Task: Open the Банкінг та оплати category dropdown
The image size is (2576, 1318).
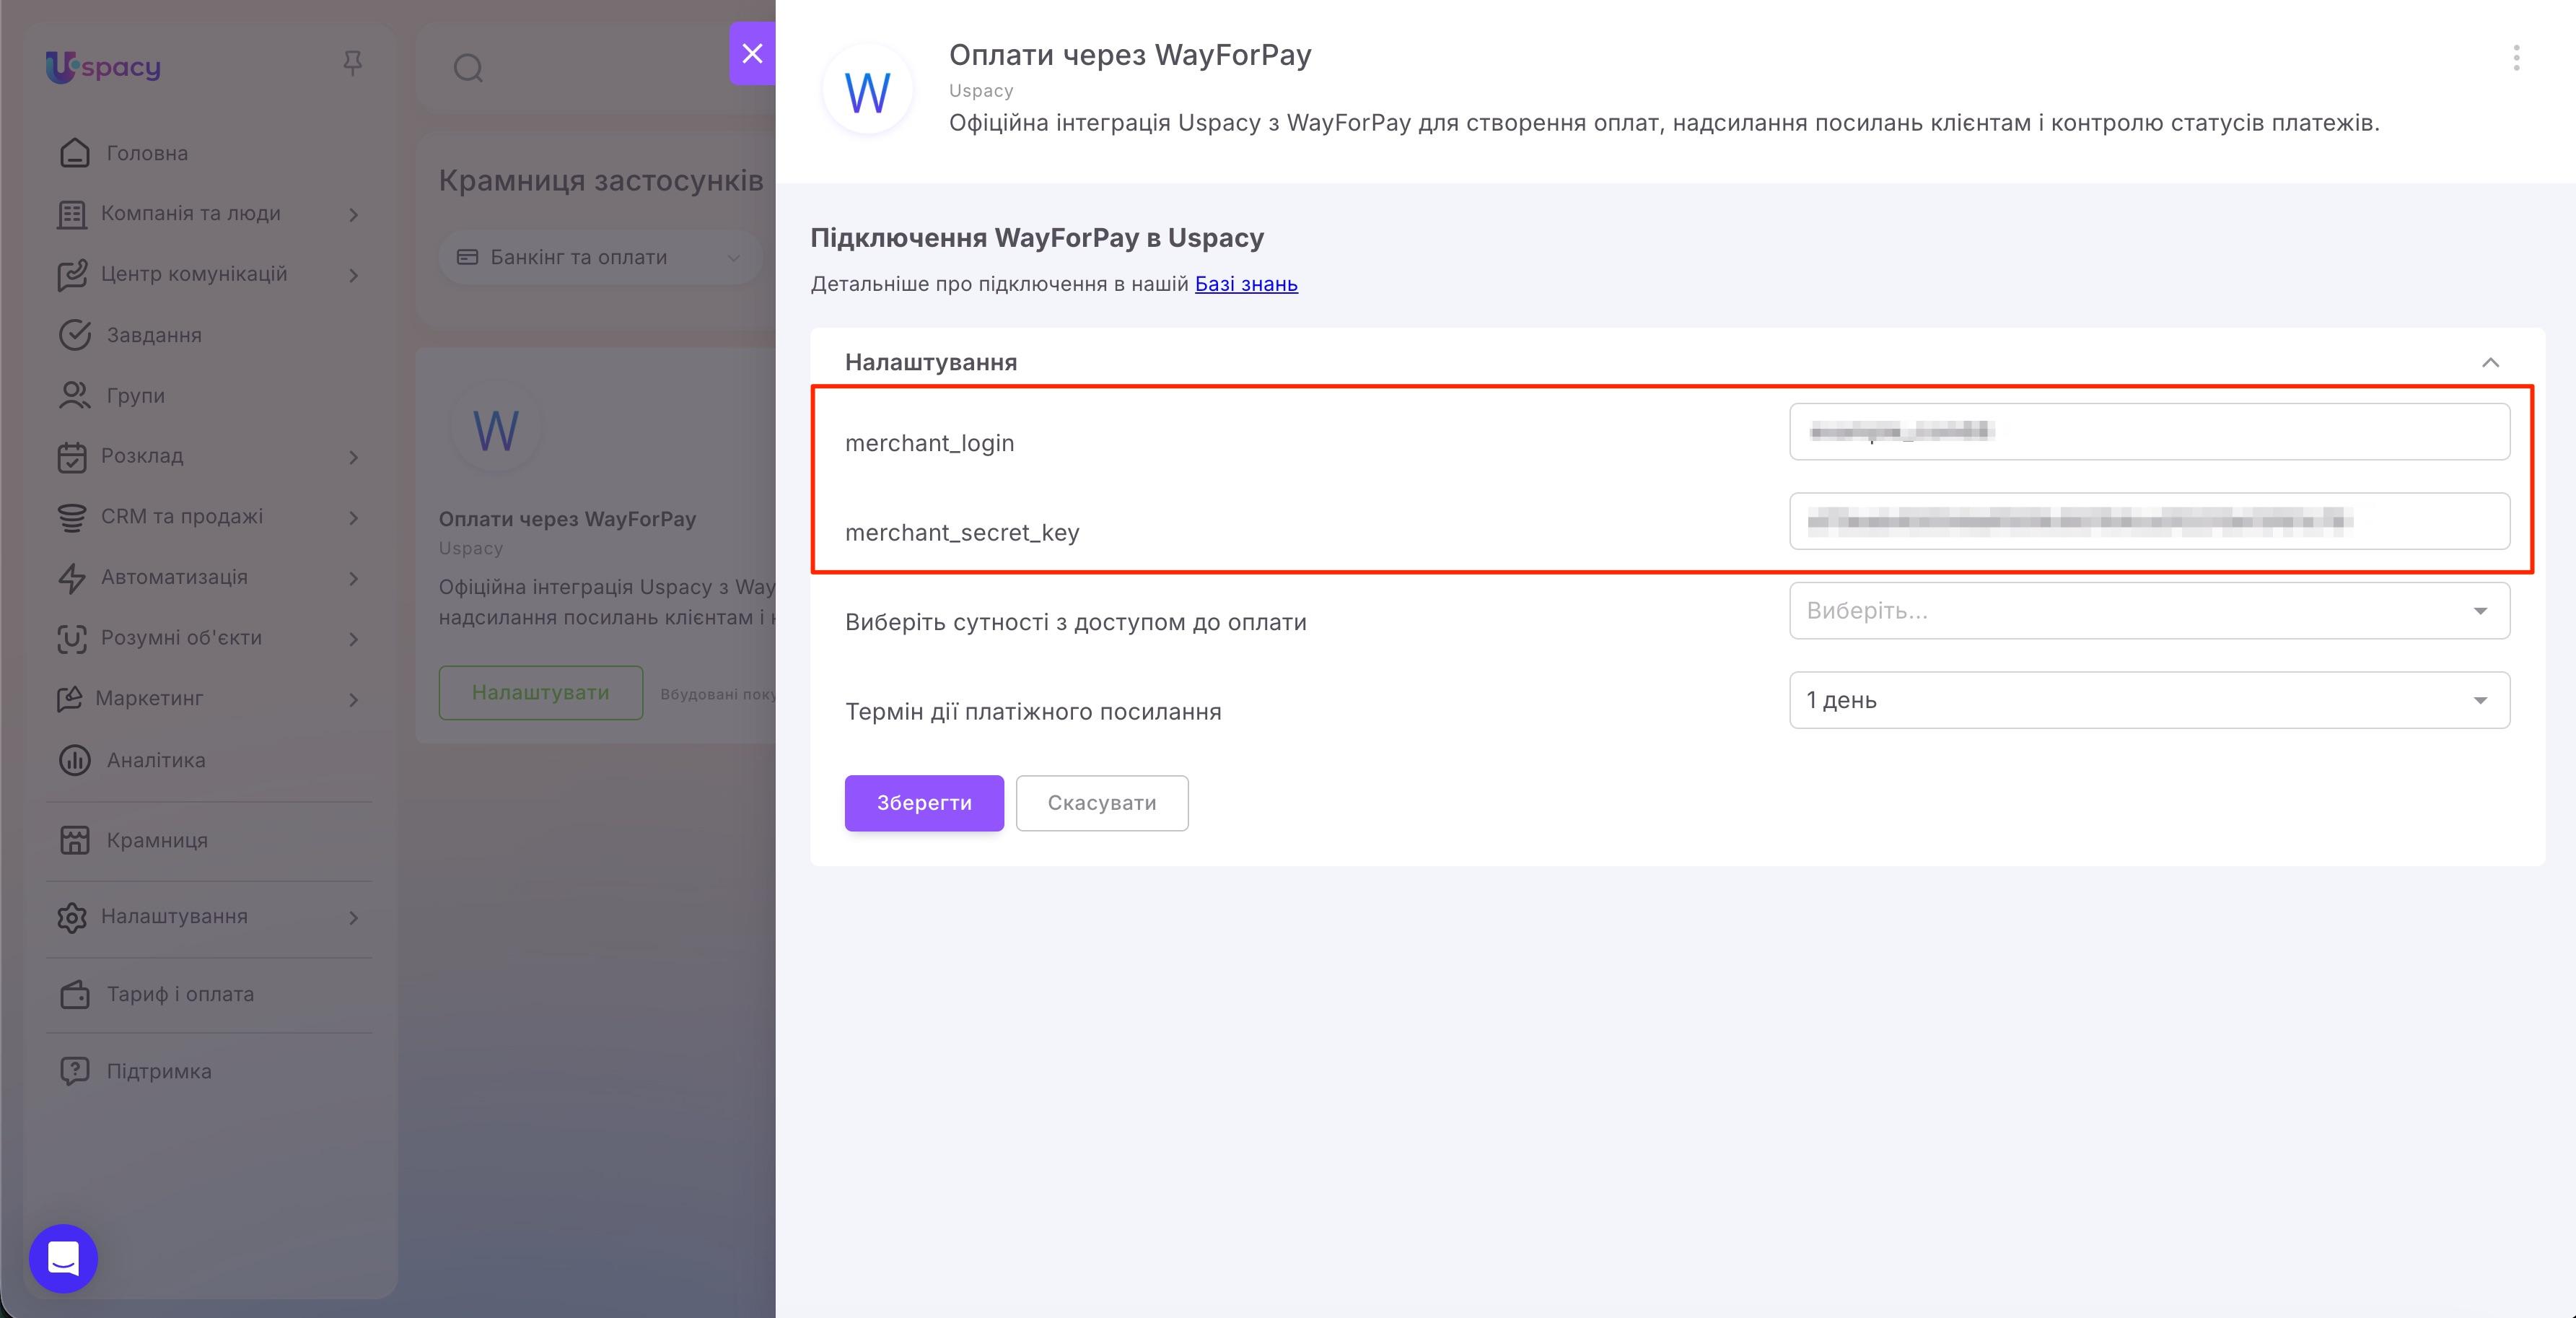Action: click(600, 257)
